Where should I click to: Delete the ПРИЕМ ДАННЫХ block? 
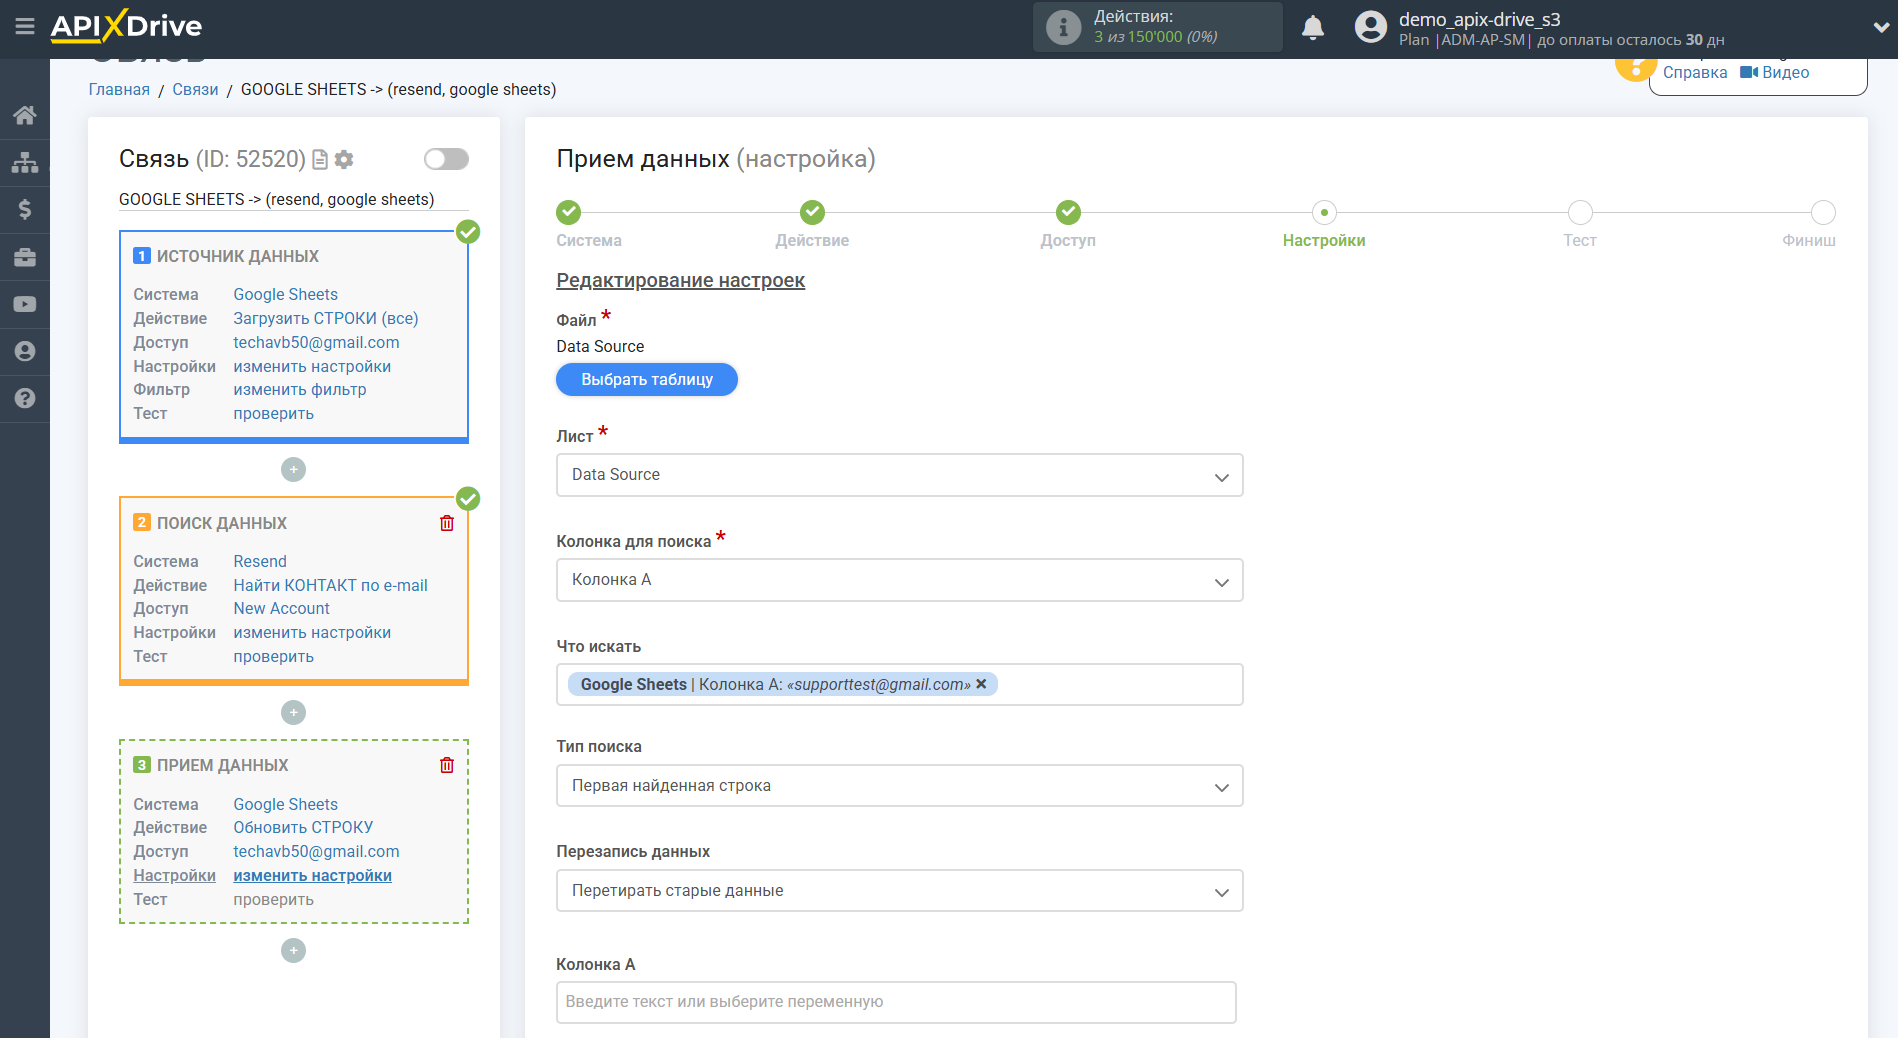click(x=447, y=765)
